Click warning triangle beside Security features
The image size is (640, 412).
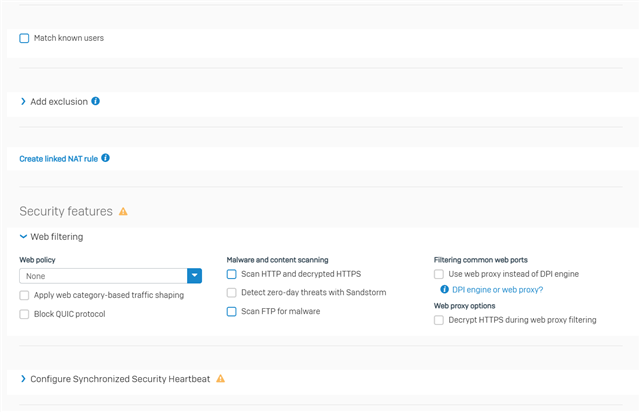123,212
